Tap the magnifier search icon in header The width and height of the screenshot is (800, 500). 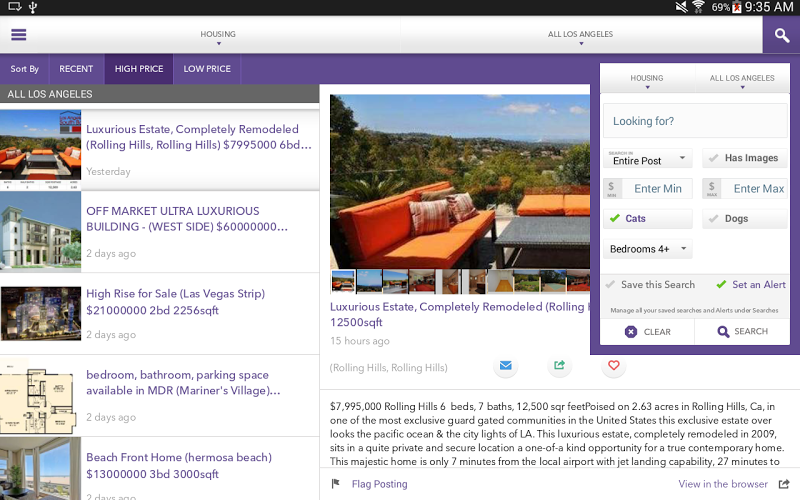(781, 35)
